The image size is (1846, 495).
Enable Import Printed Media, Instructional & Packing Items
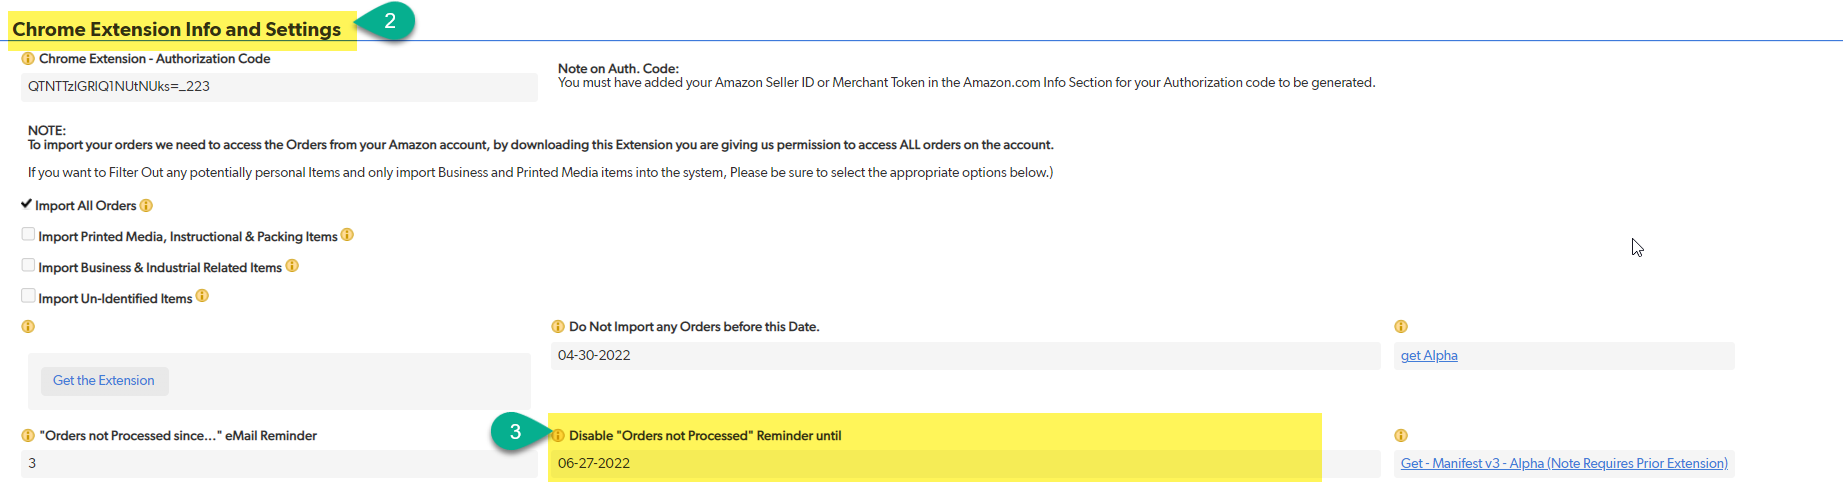28,234
